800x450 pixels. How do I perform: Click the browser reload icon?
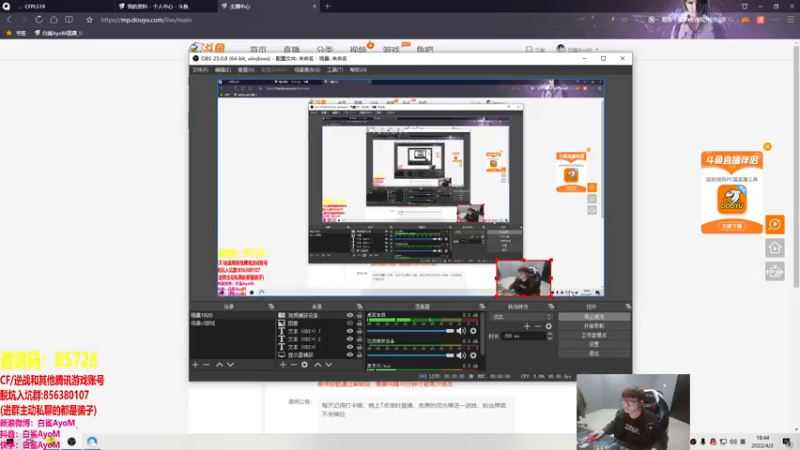point(39,19)
